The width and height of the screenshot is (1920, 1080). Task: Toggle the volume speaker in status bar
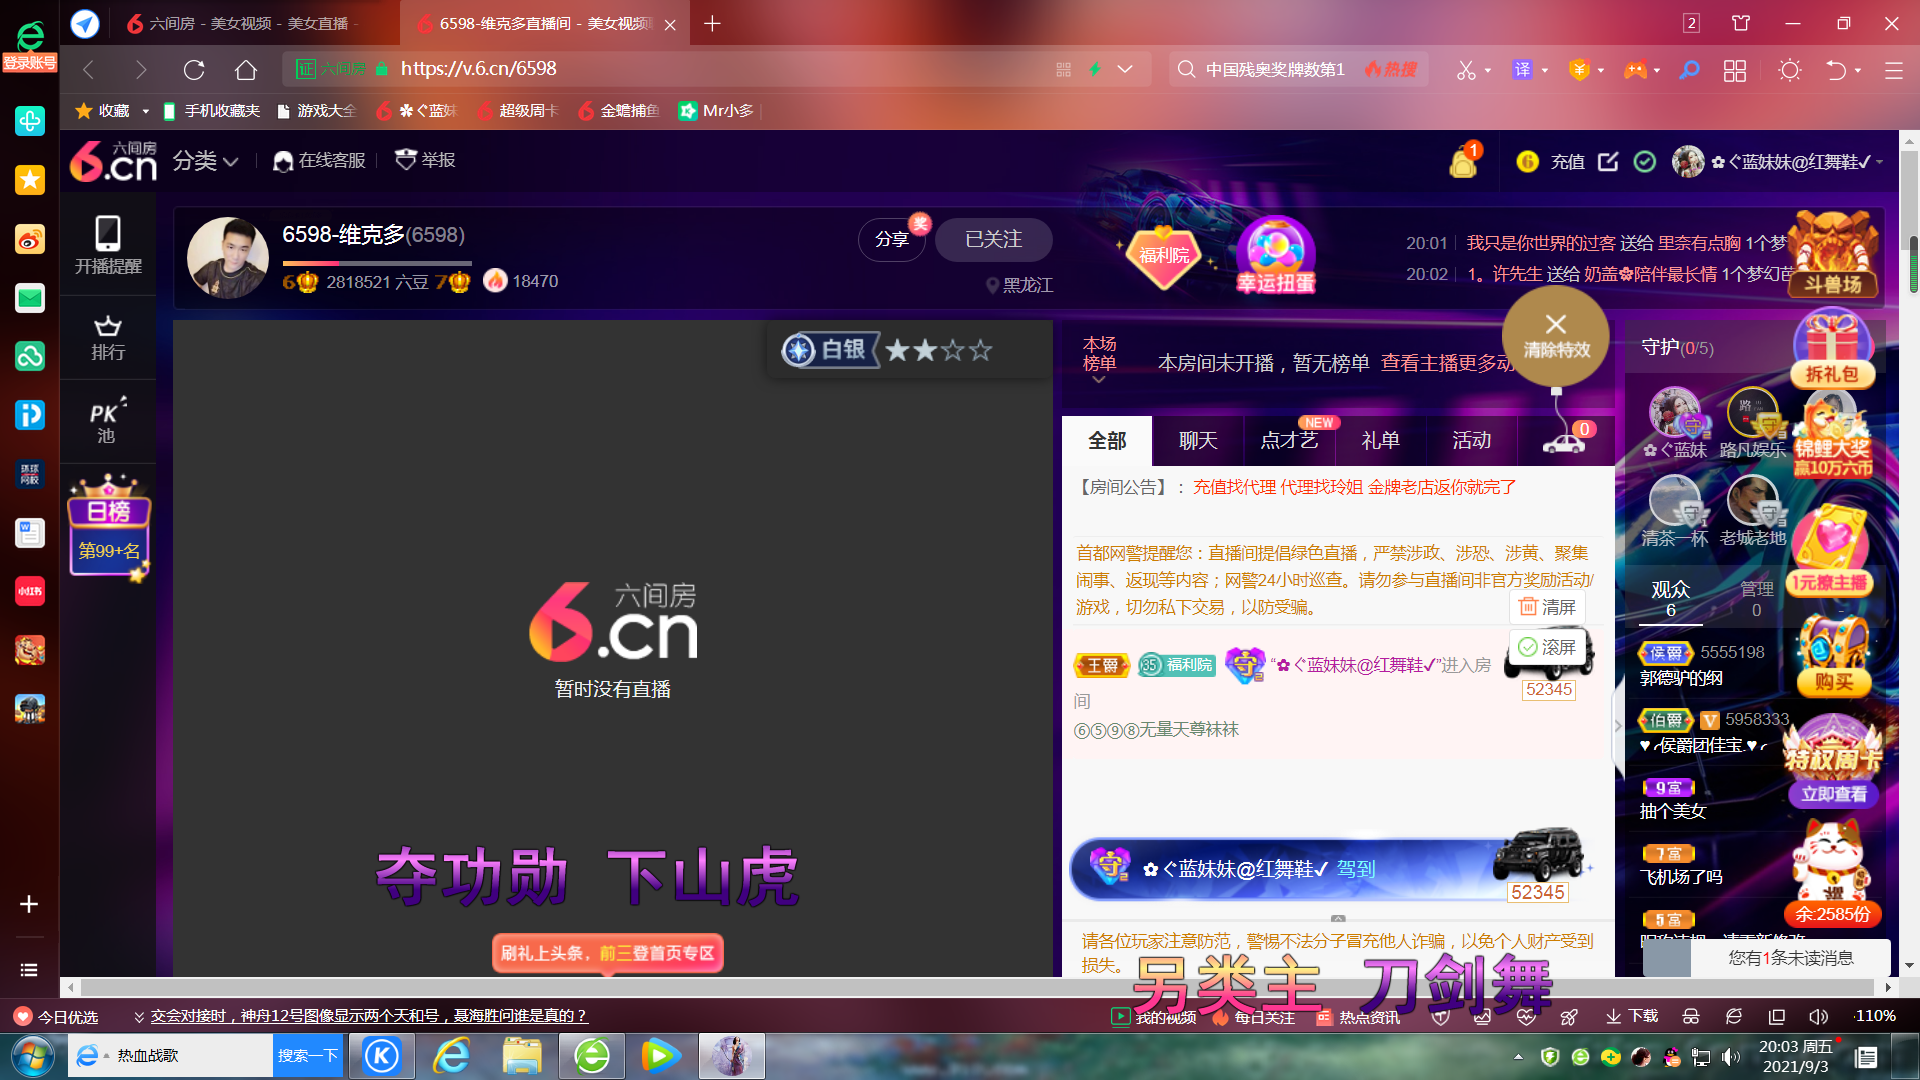(x=1818, y=1017)
